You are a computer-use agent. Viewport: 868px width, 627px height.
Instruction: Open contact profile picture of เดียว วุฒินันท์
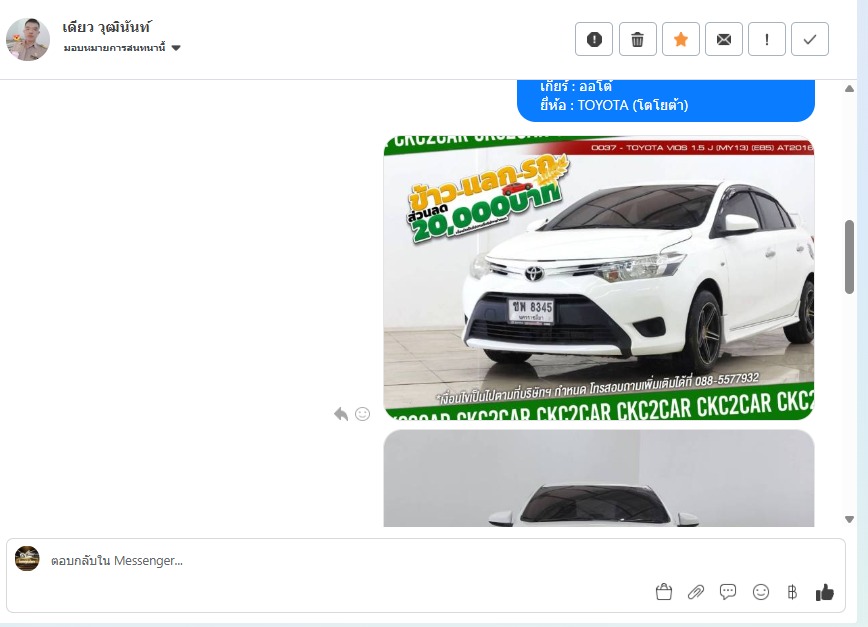tap(28, 39)
